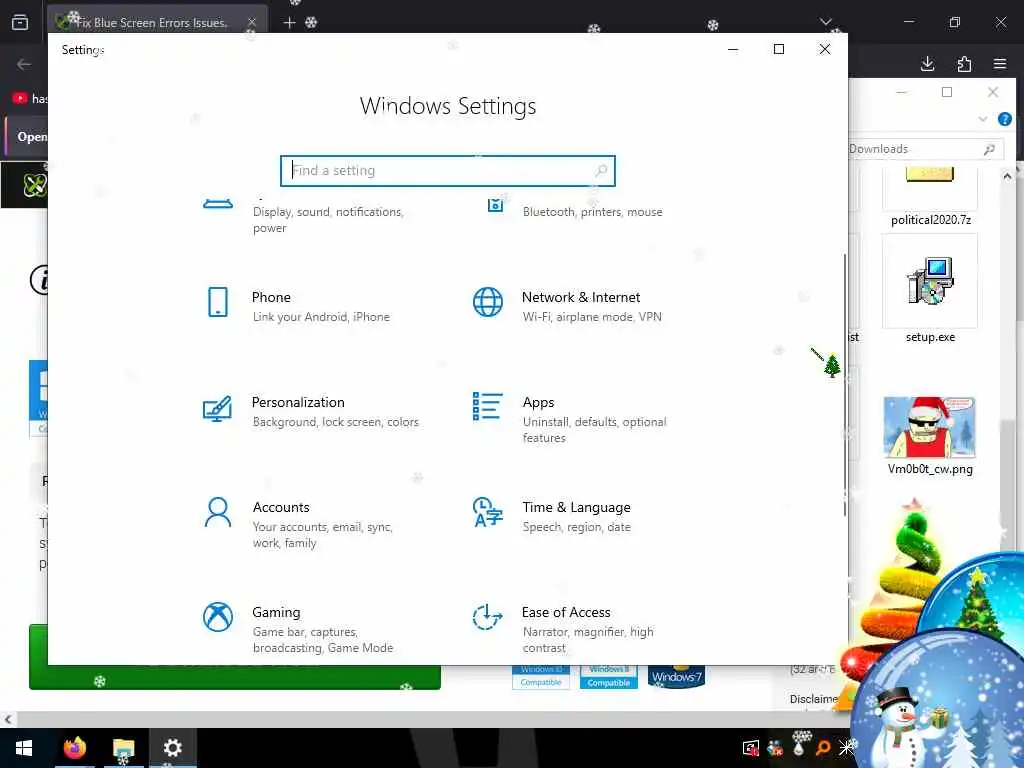Select the Vm0b0t_cw.png image file
The height and width of the screenshot is (768, 1024).
(x=930, y=436)
